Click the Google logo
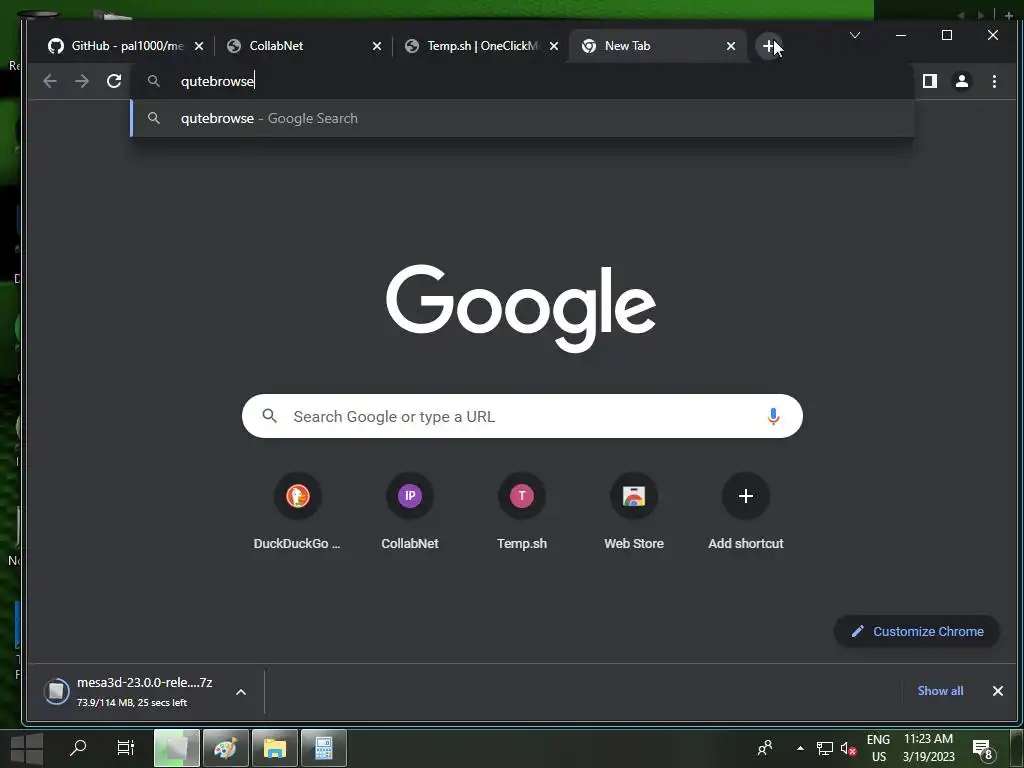The height and width of the screenshot is (768, 1024). coord(521,307)
